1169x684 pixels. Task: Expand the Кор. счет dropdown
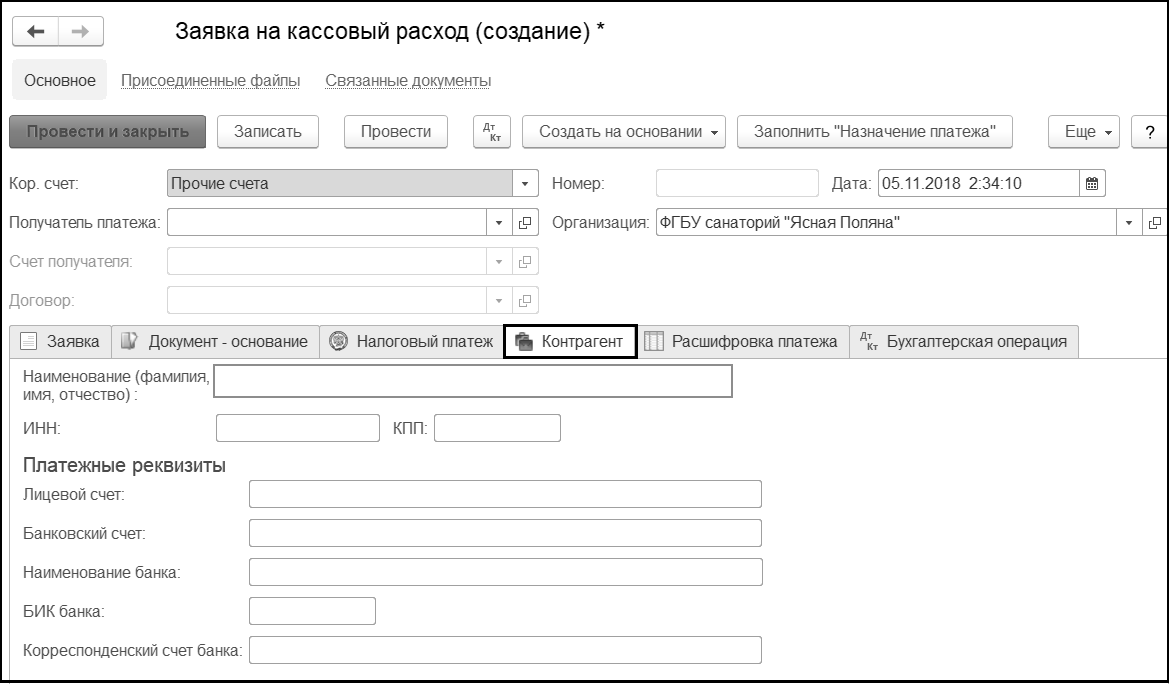tap(526, 184)
